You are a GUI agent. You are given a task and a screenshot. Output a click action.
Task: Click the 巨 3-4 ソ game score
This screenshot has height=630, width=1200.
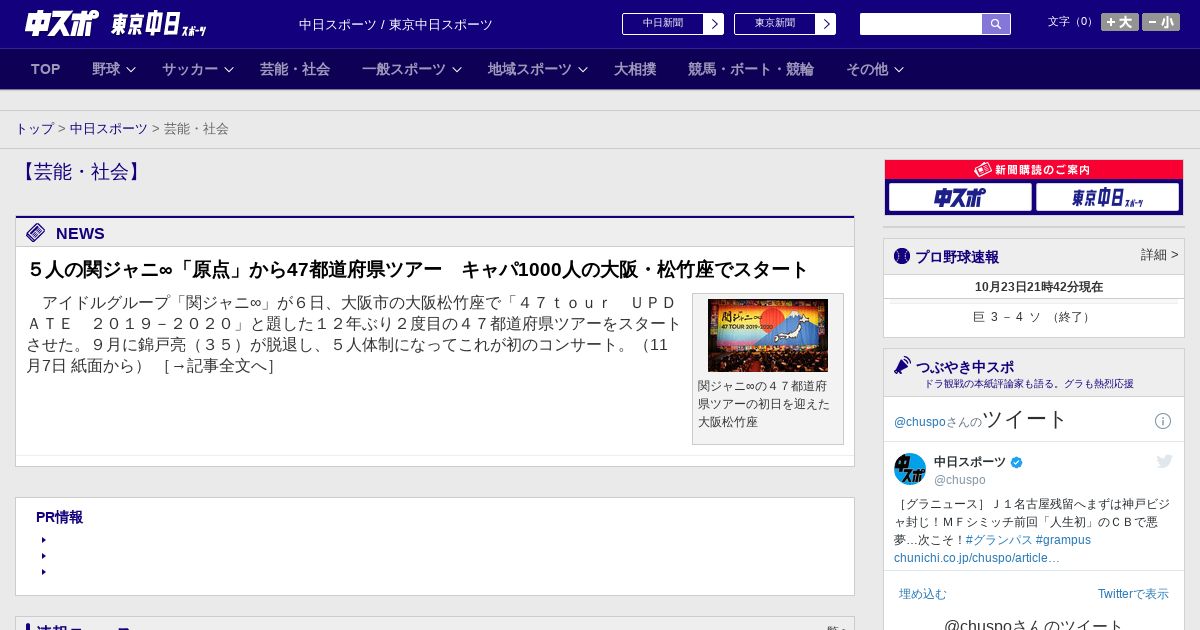pos(1034,317)
